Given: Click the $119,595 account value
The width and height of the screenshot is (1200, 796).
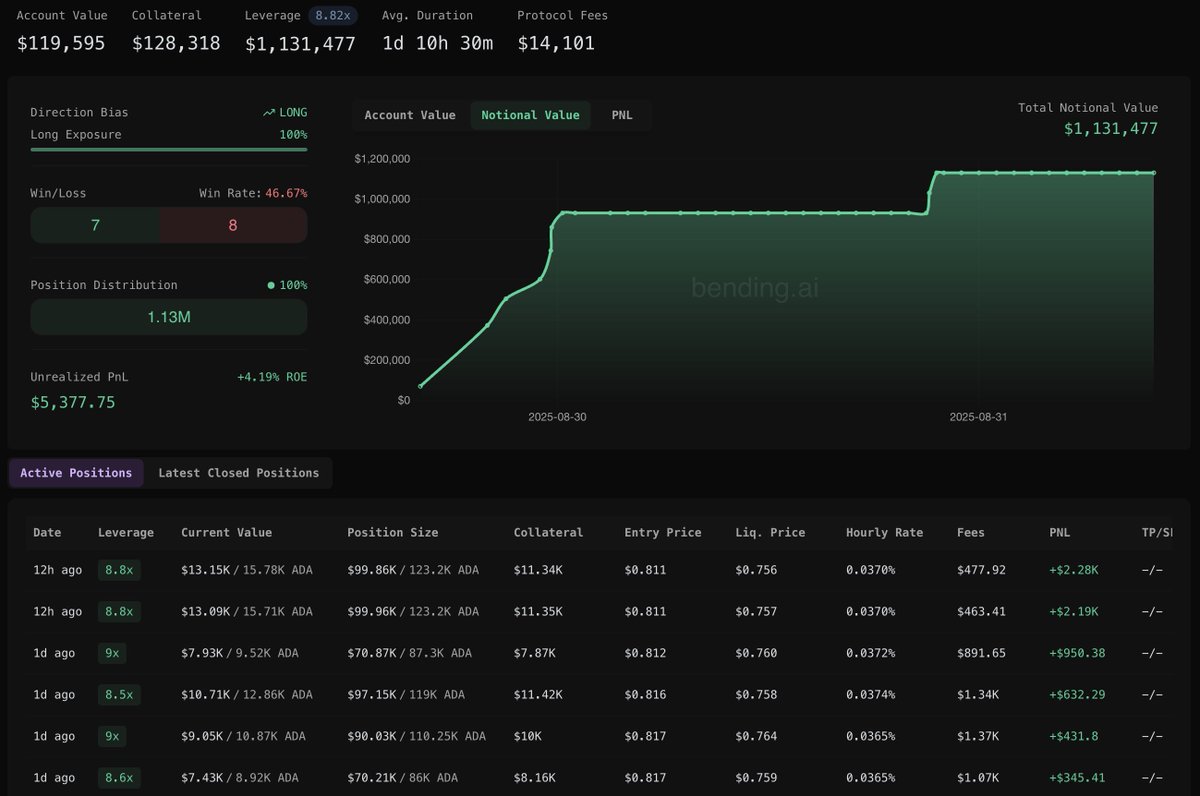Looking at the screenshot, I should pyautogui.click(x=61, y=43).
